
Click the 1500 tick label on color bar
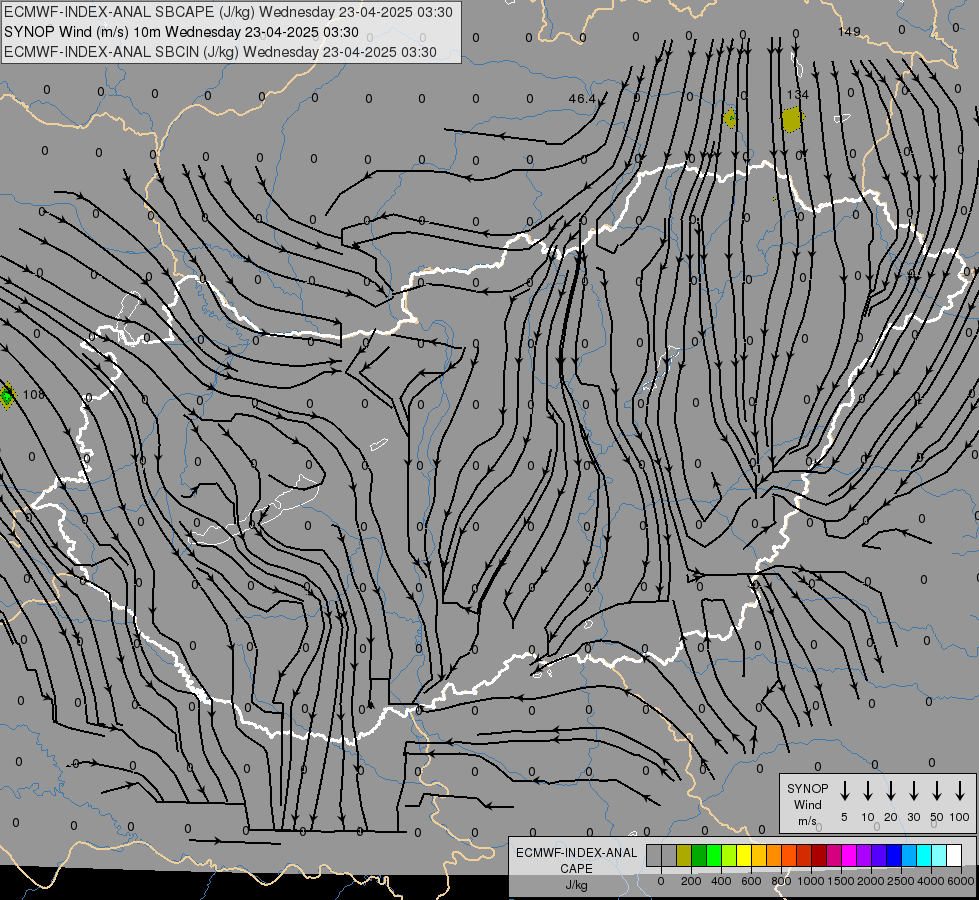click(x=841, y=881)
